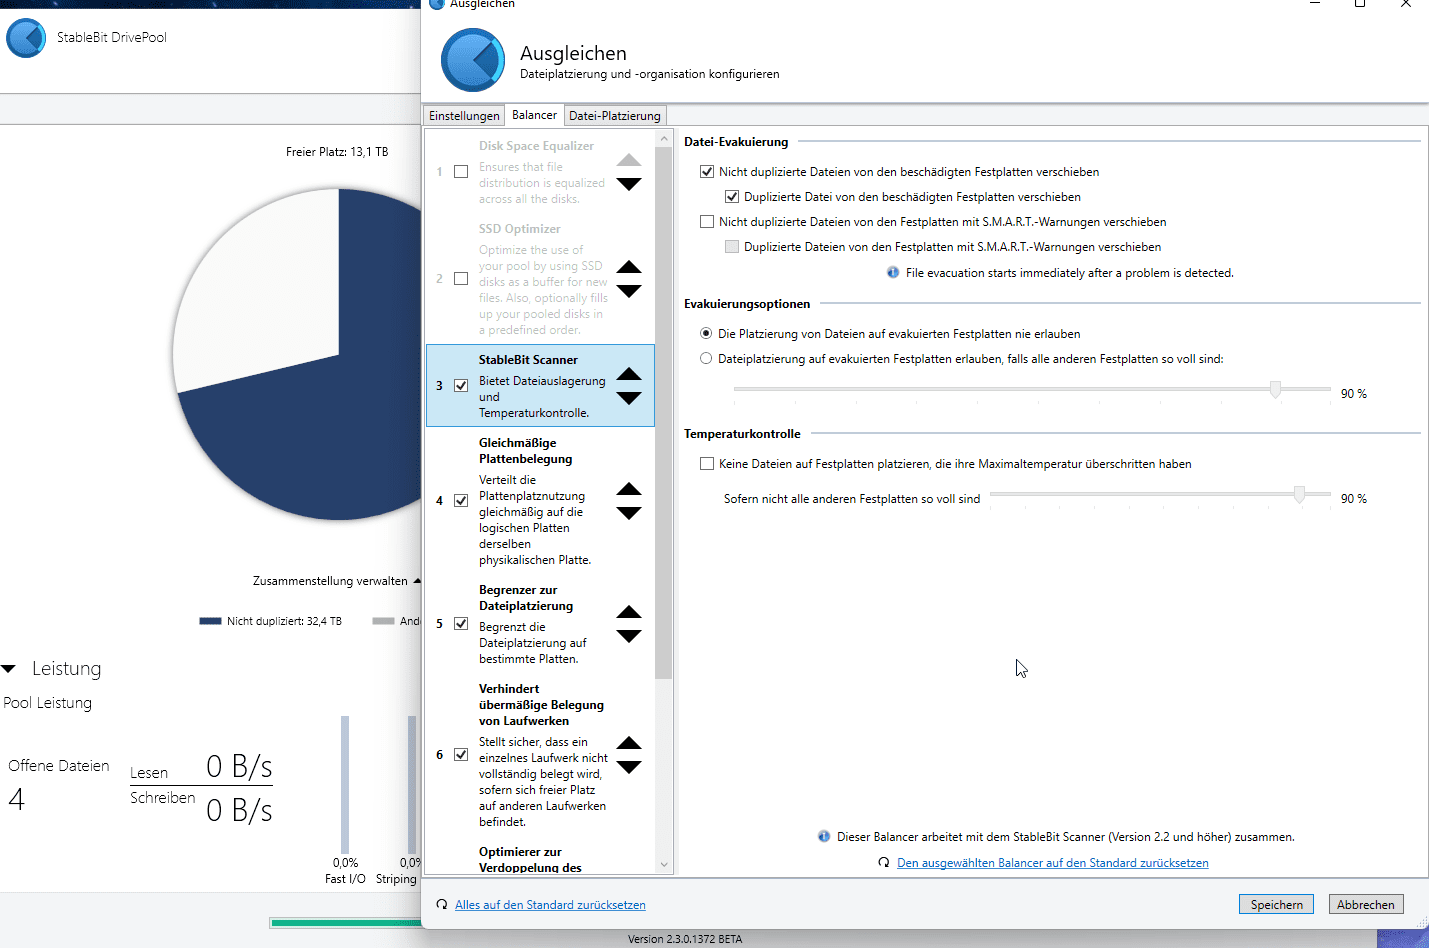Screen dimensions: 1429x948
Task: Move Gleichmäßige Plattenbelegung balancer down
Action: click(x=629, y=513)
